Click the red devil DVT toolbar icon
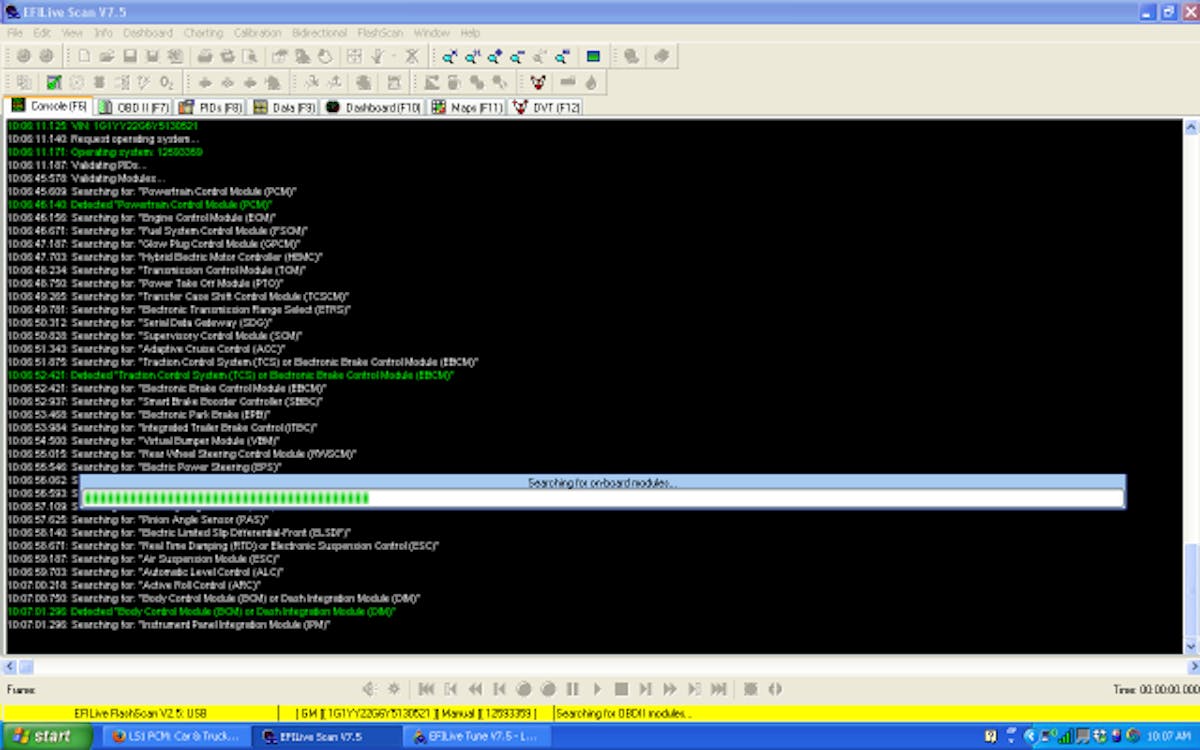1200x750 pixels. tap(538, 82)
